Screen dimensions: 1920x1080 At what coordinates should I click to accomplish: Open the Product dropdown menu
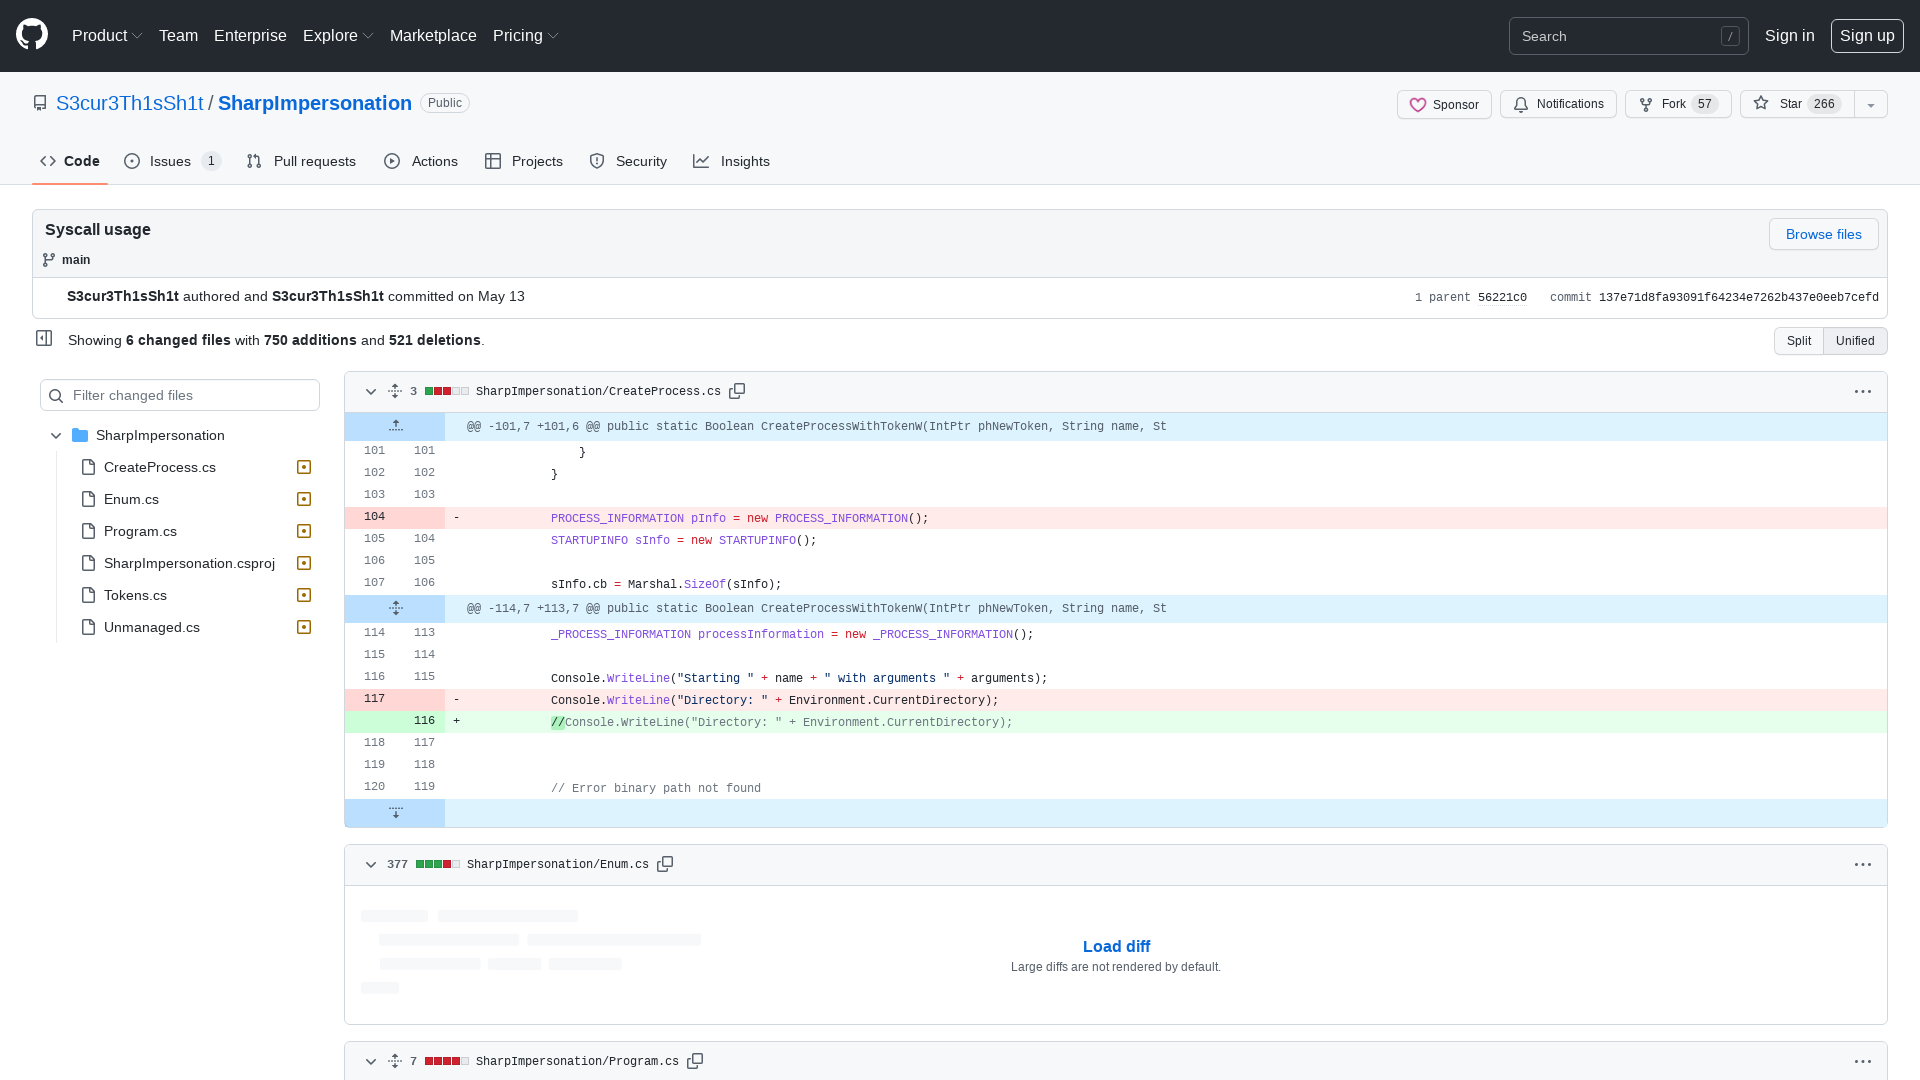[107, 36]
